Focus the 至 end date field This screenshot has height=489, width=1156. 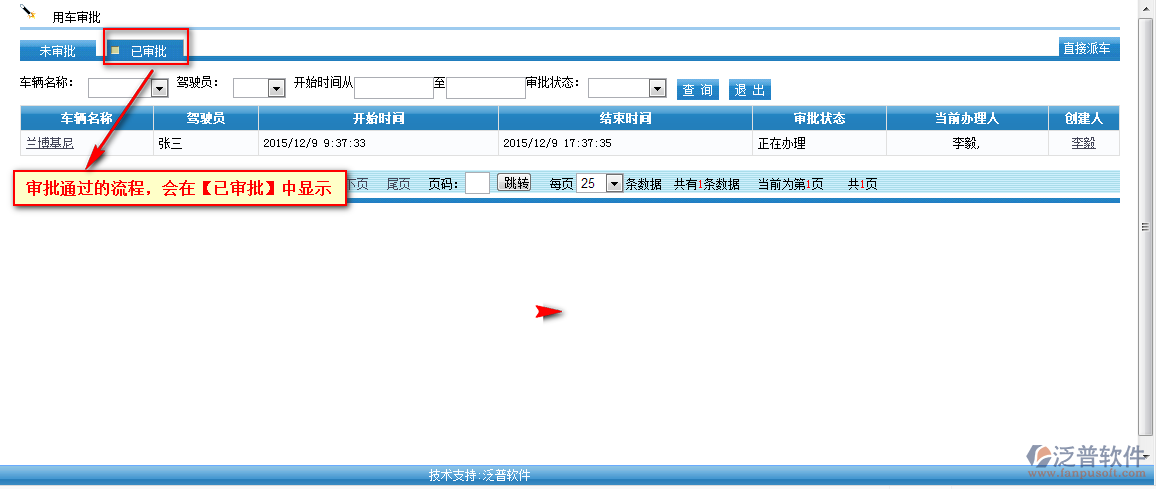click(x=486, y=88)
